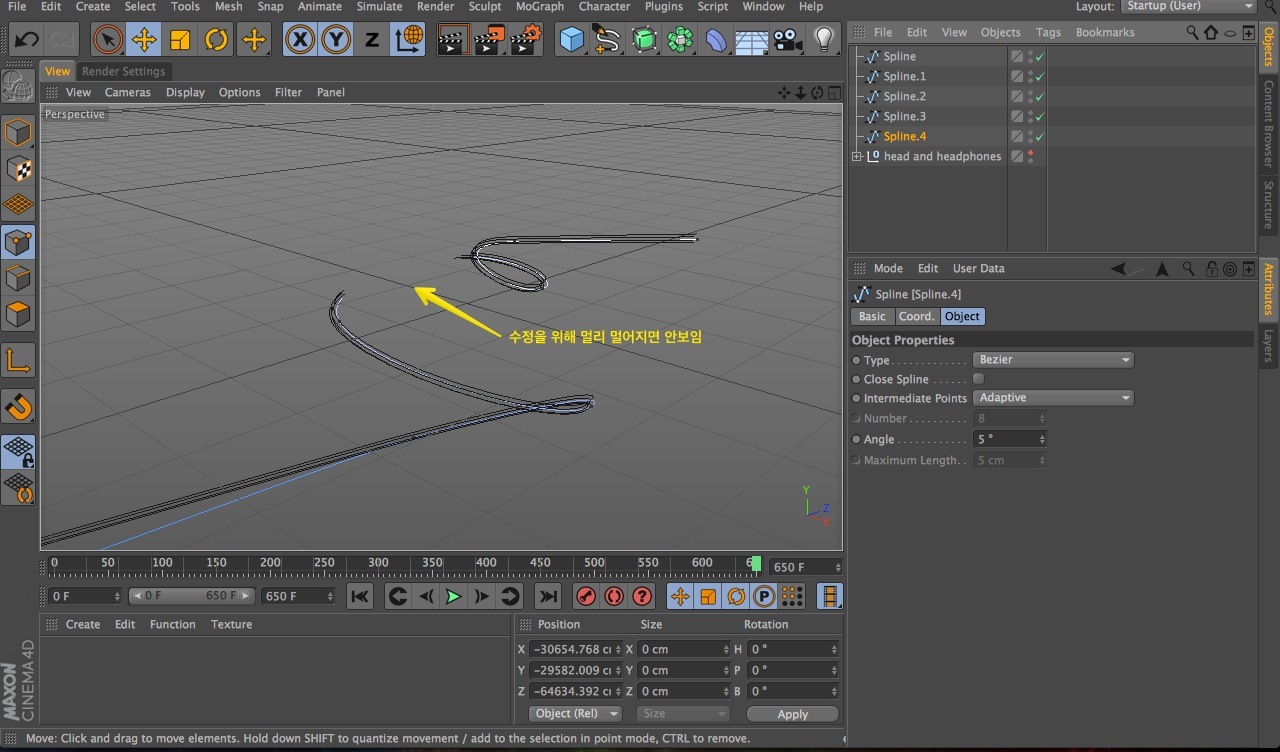Activate the Move tool in top toolbar
Viewport: 1280px width, 752px height.
tap(143, 40)
